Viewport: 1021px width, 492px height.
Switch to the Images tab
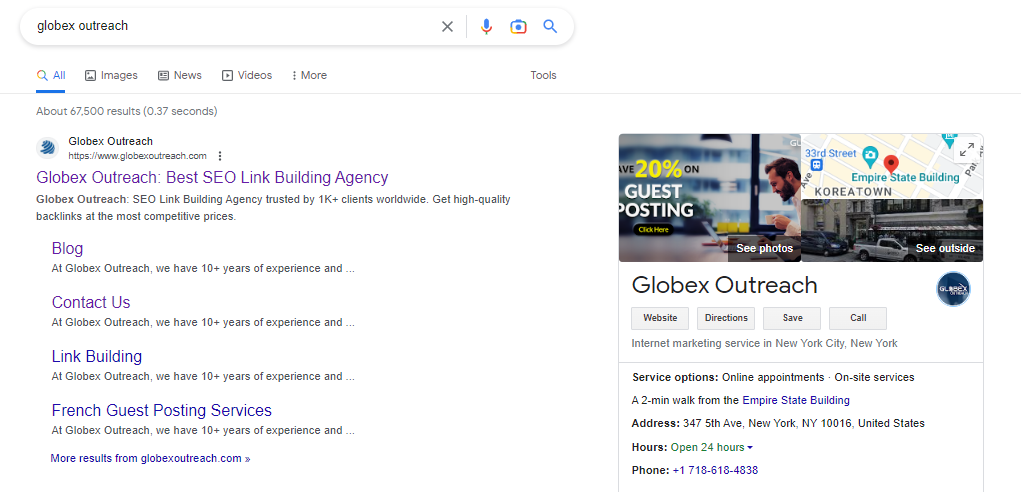tap(111, 75)
